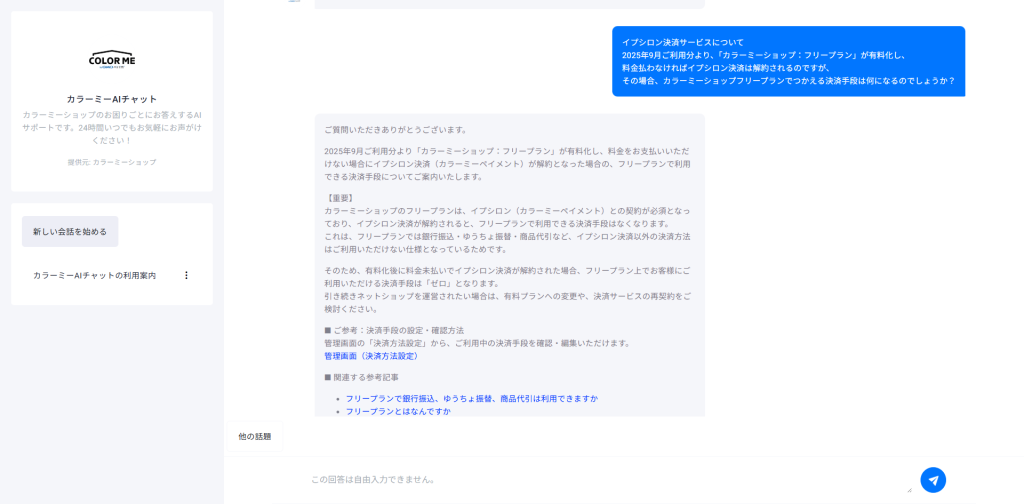Open the フリープランとはなんですか article link
The image size is (1024, 504).
[x=398, y=411]
